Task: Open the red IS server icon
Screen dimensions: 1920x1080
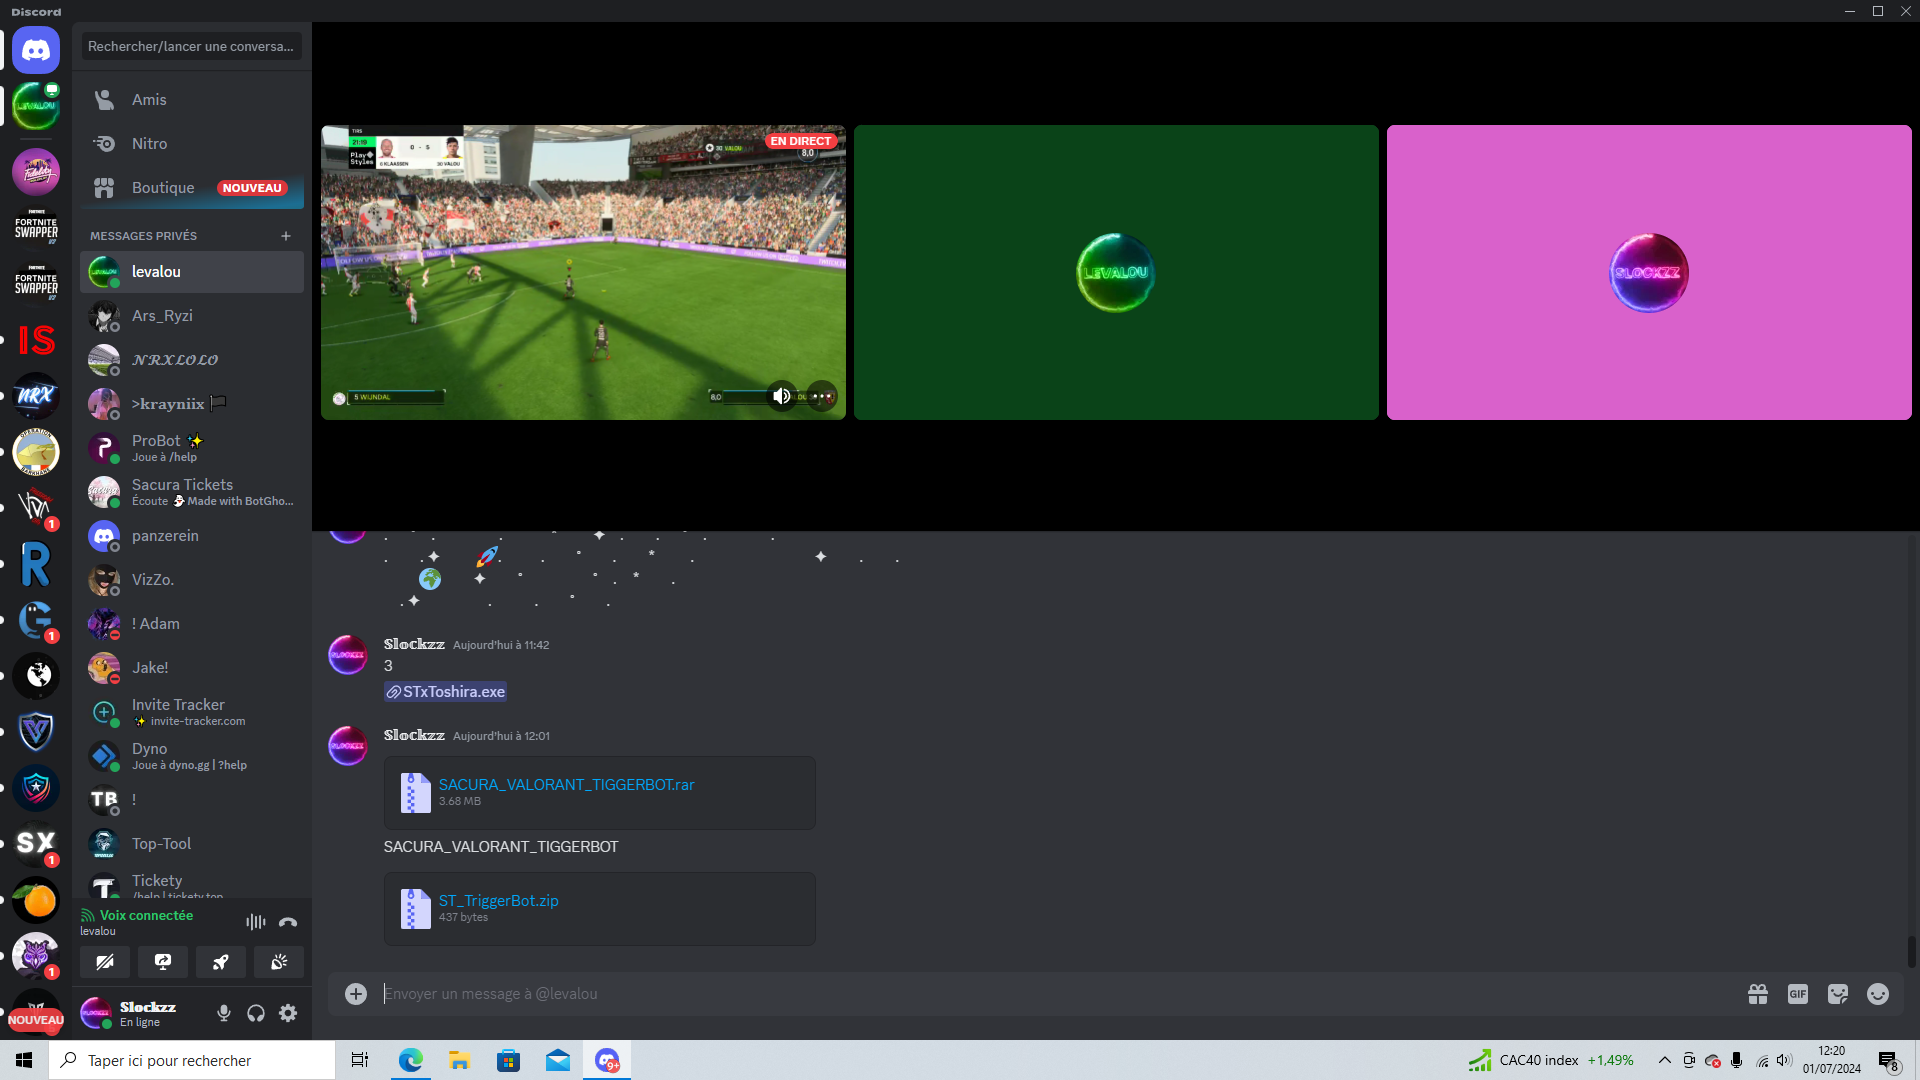Action: tap(36, 340)
